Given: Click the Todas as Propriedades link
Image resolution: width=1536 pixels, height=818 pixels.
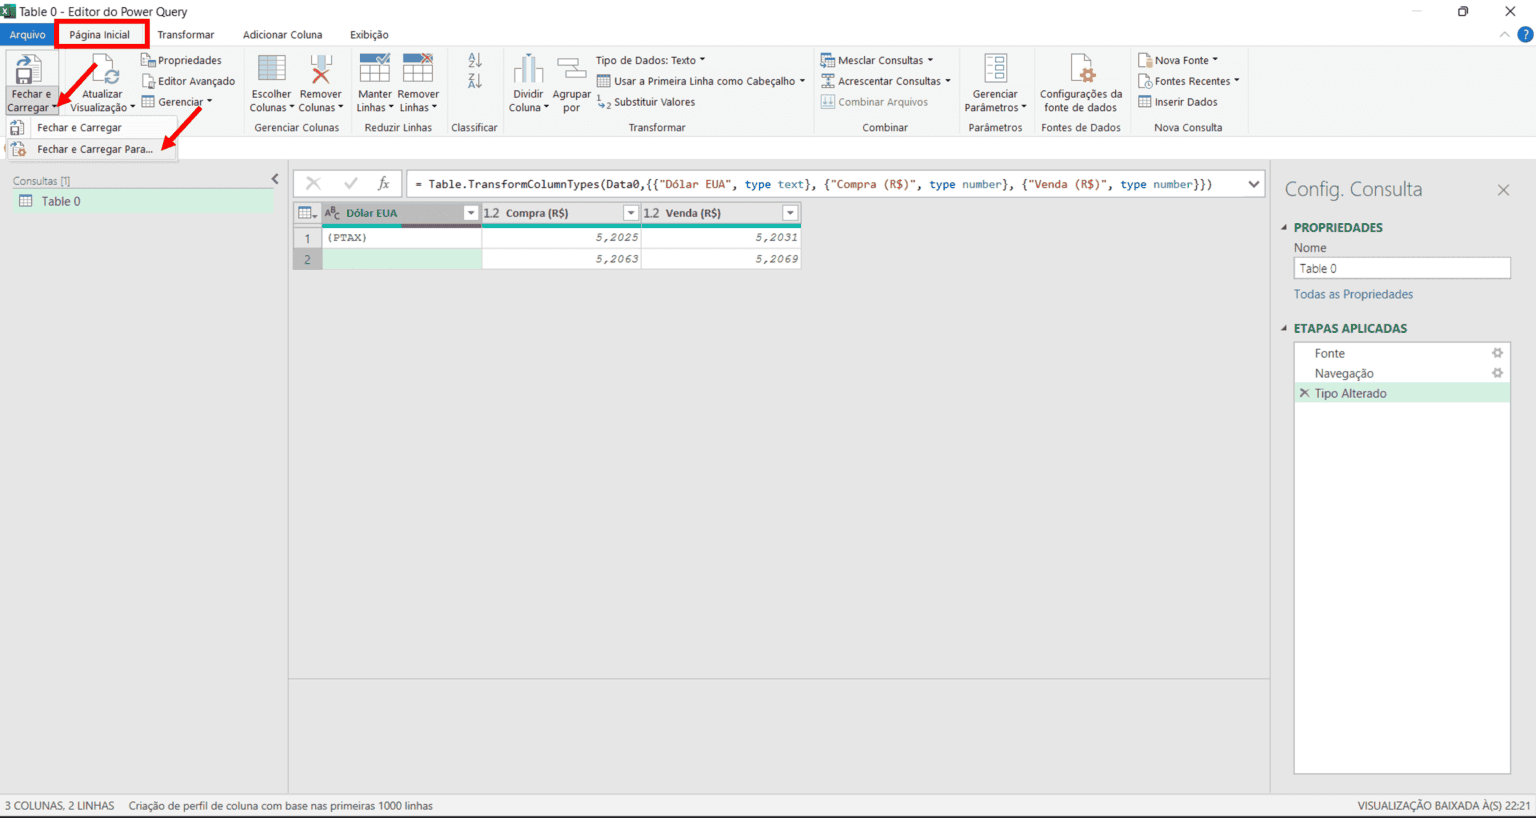Looking at the screenshot, I should point(1353,294).
